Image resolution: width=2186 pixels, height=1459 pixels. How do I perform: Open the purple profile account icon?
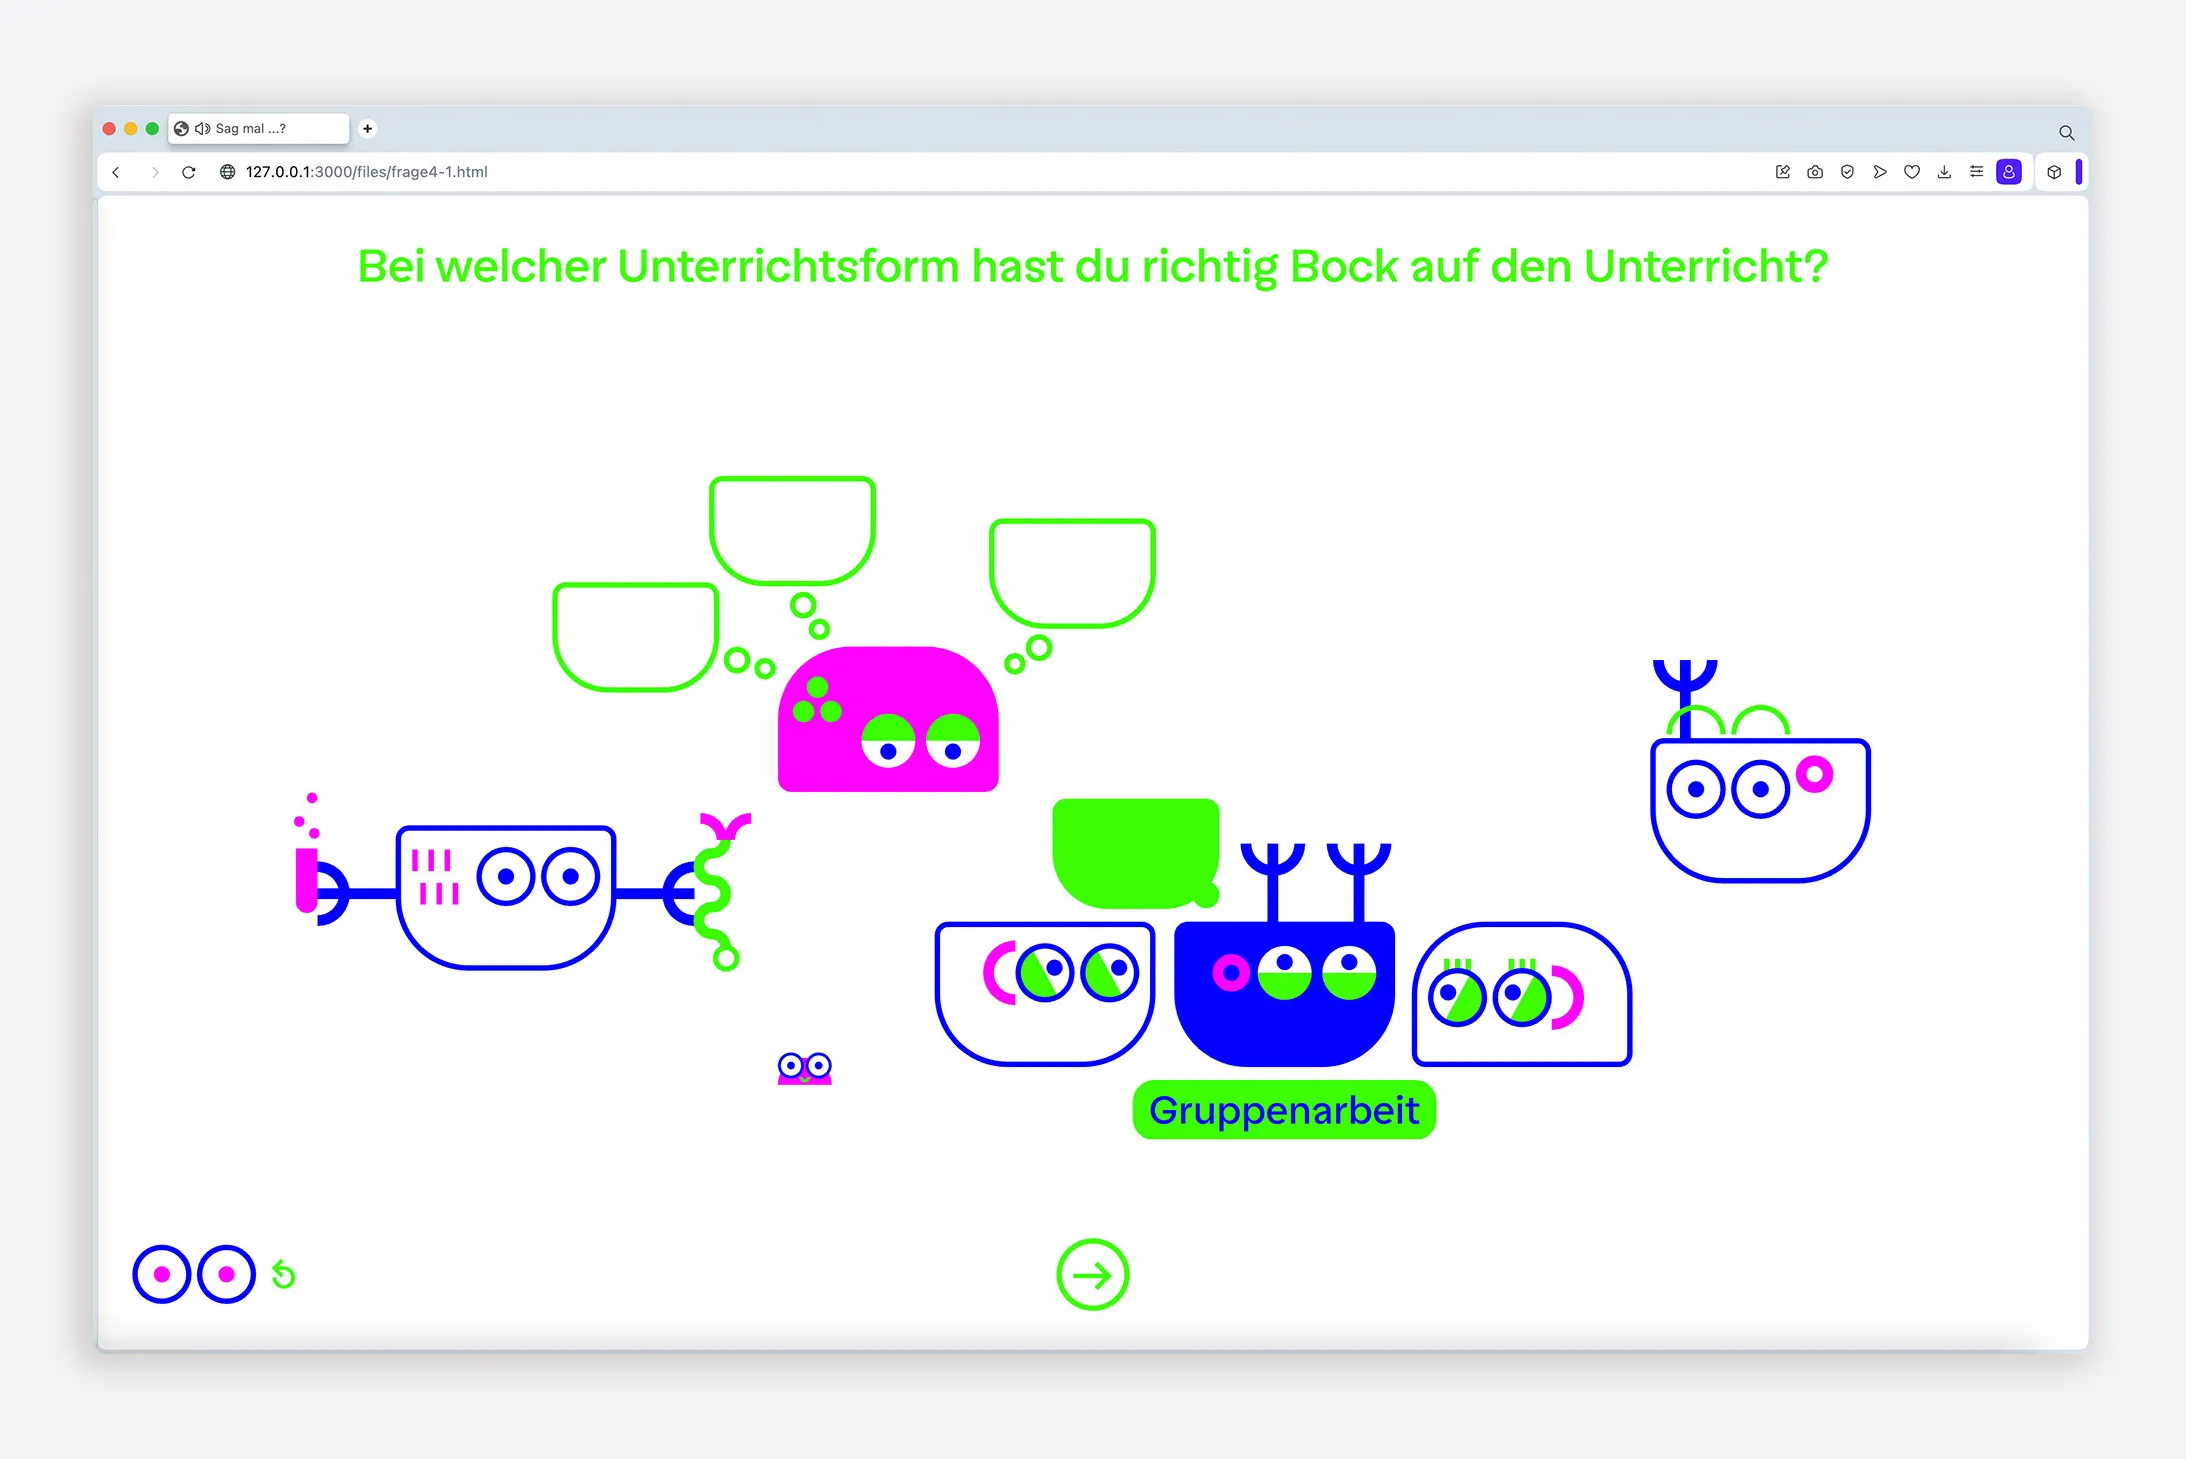pyautogui.click(x=2009, y=172)
